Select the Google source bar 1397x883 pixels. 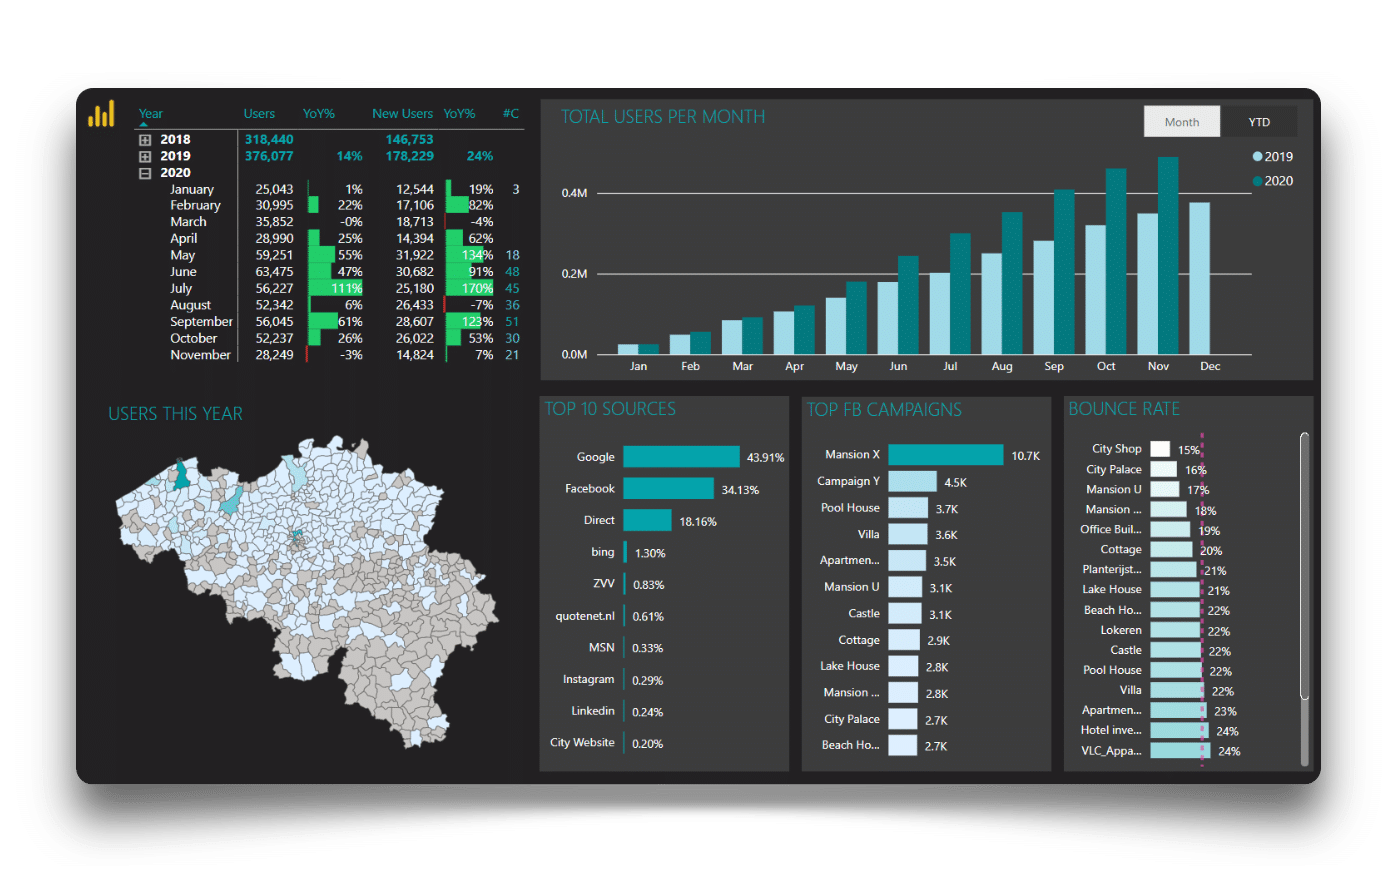681,457
